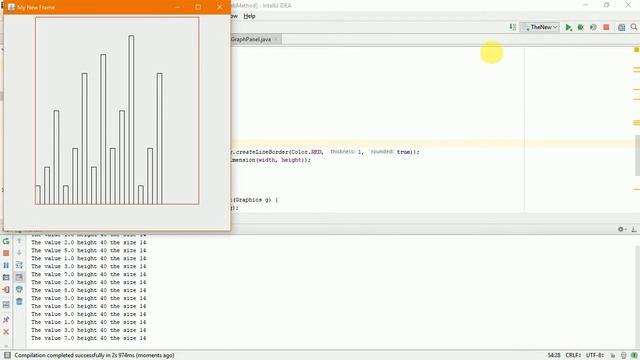Open Project Structure dialog

click(621, 27)
